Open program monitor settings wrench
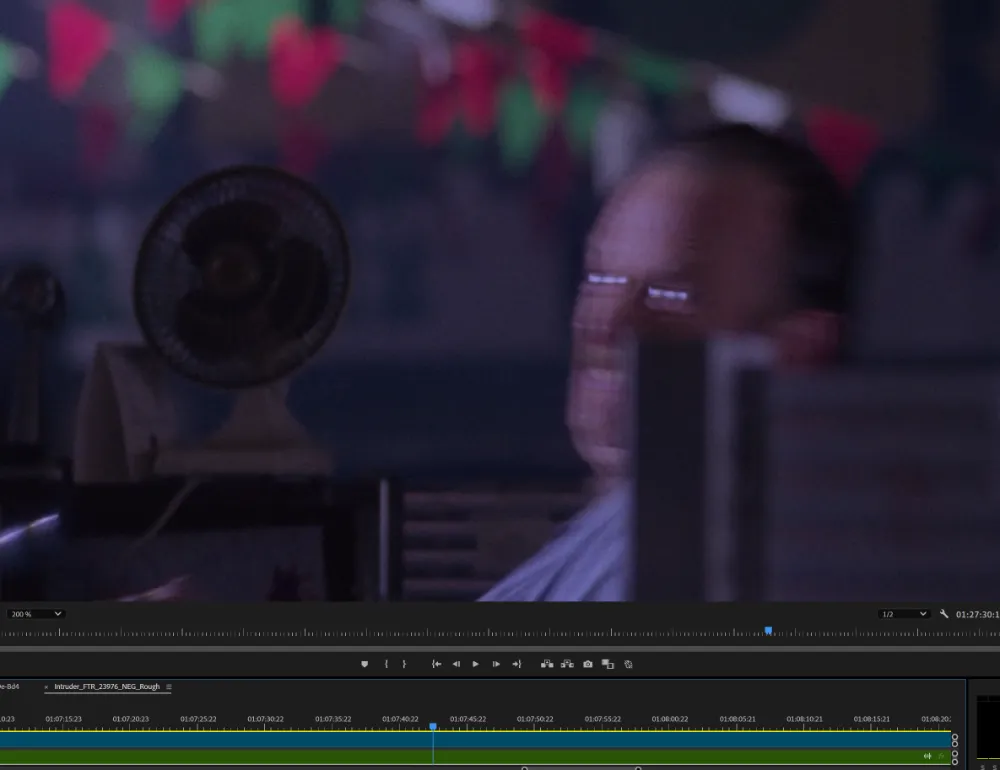This screenshot has height=770, width=1000. tap(944, 614)
